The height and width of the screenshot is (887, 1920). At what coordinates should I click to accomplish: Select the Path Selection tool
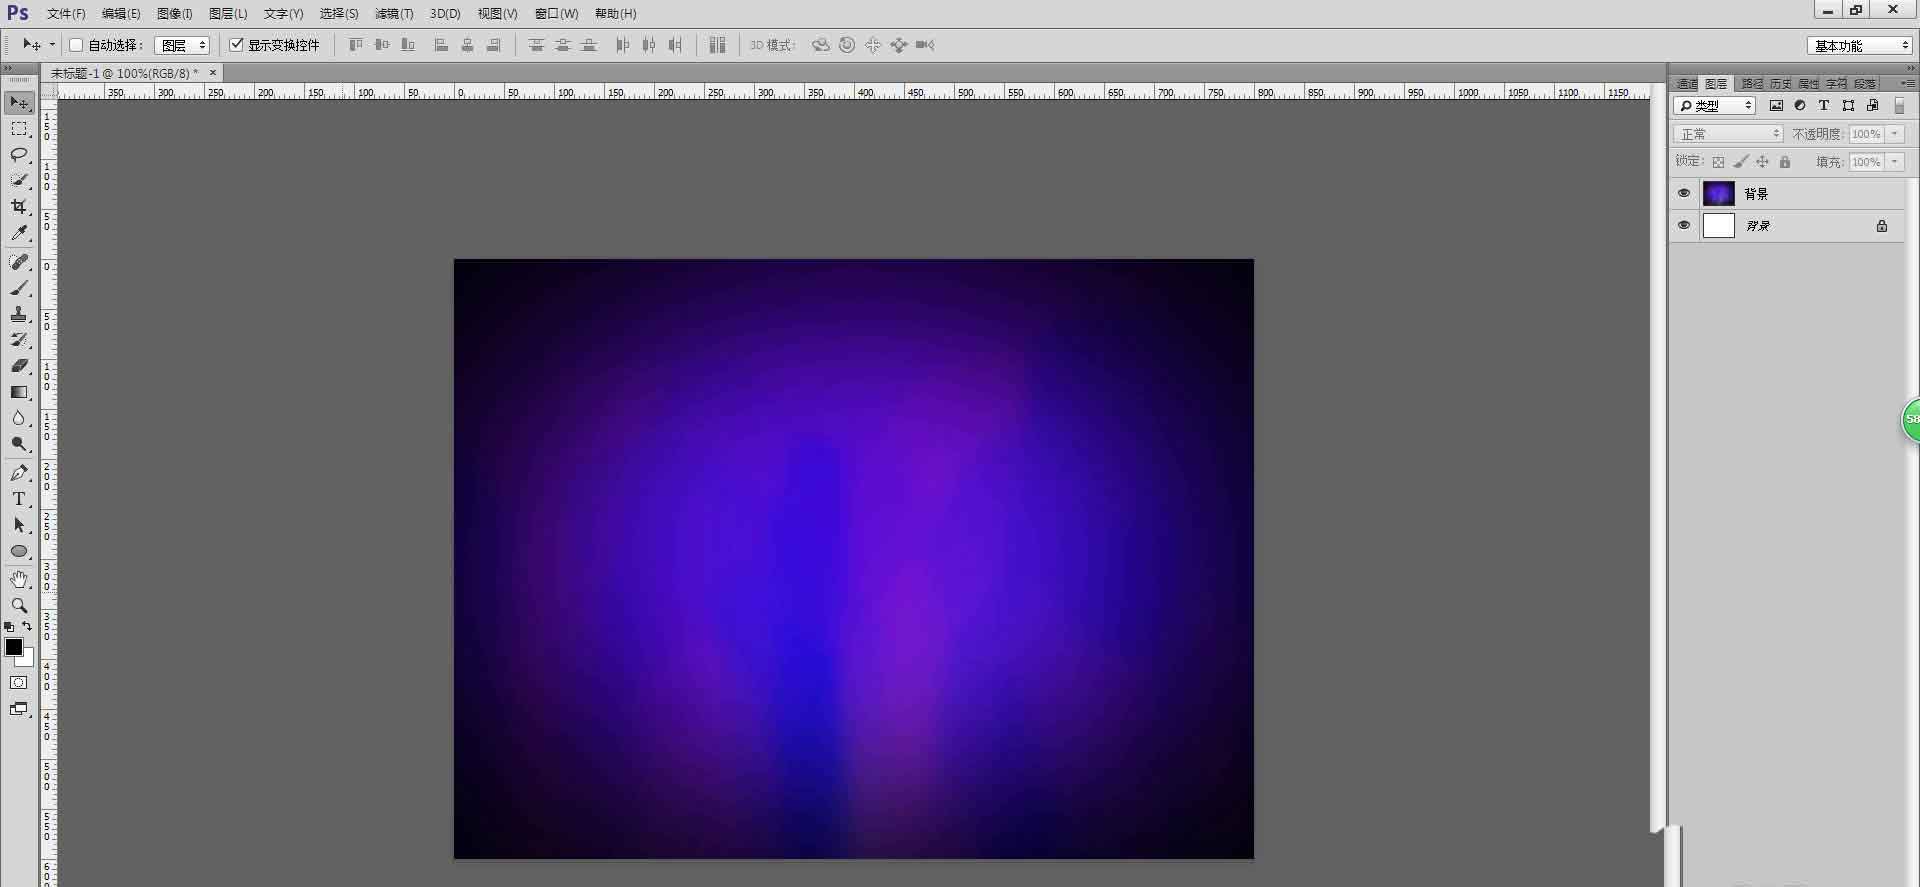19,525
